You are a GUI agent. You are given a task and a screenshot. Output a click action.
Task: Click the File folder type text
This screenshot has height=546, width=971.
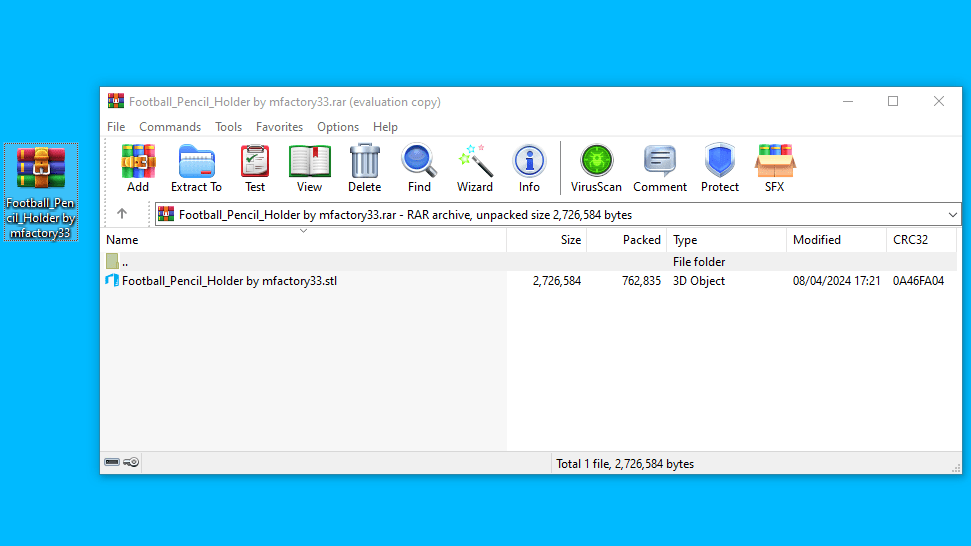(x=699, y=262)
